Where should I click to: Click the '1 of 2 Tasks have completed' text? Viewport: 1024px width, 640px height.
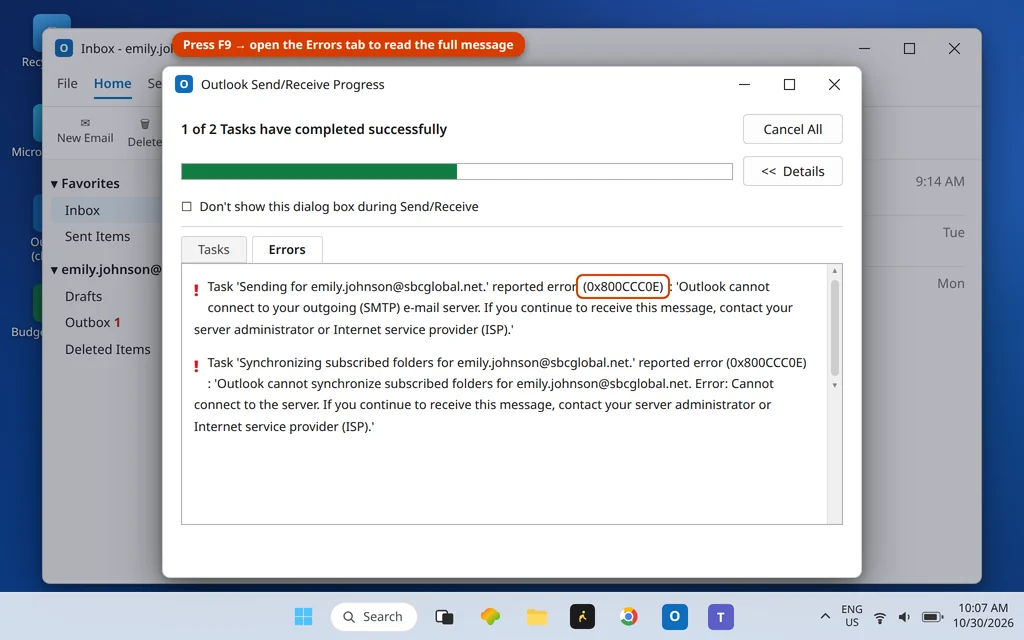pyautogui.click(x=314, y=129)
